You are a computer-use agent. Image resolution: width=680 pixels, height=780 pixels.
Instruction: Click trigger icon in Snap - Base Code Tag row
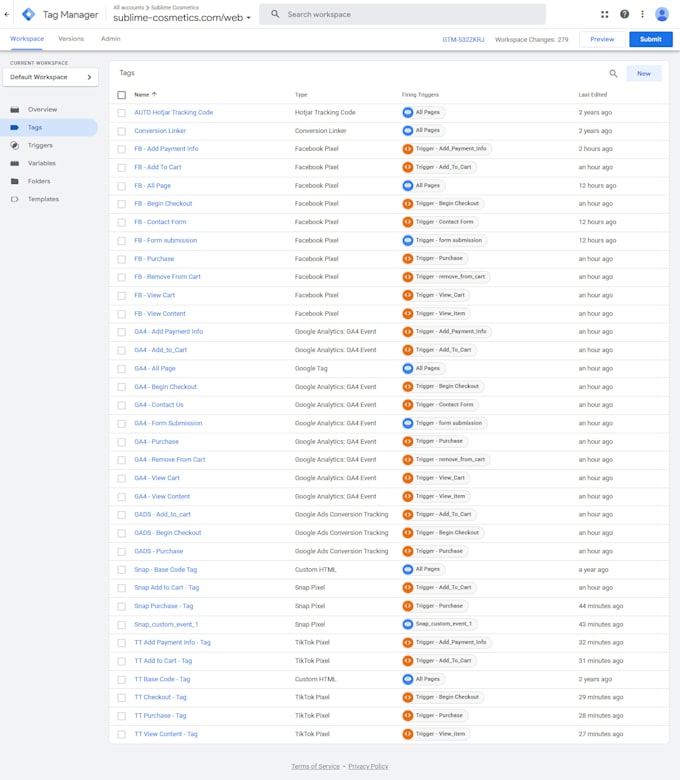408,570
